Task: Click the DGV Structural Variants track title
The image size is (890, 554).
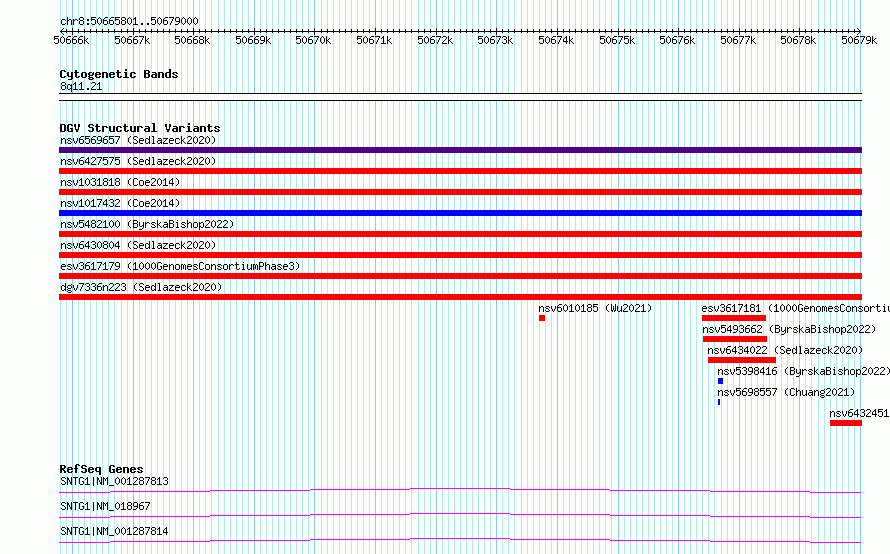Action: coord(140,128)
